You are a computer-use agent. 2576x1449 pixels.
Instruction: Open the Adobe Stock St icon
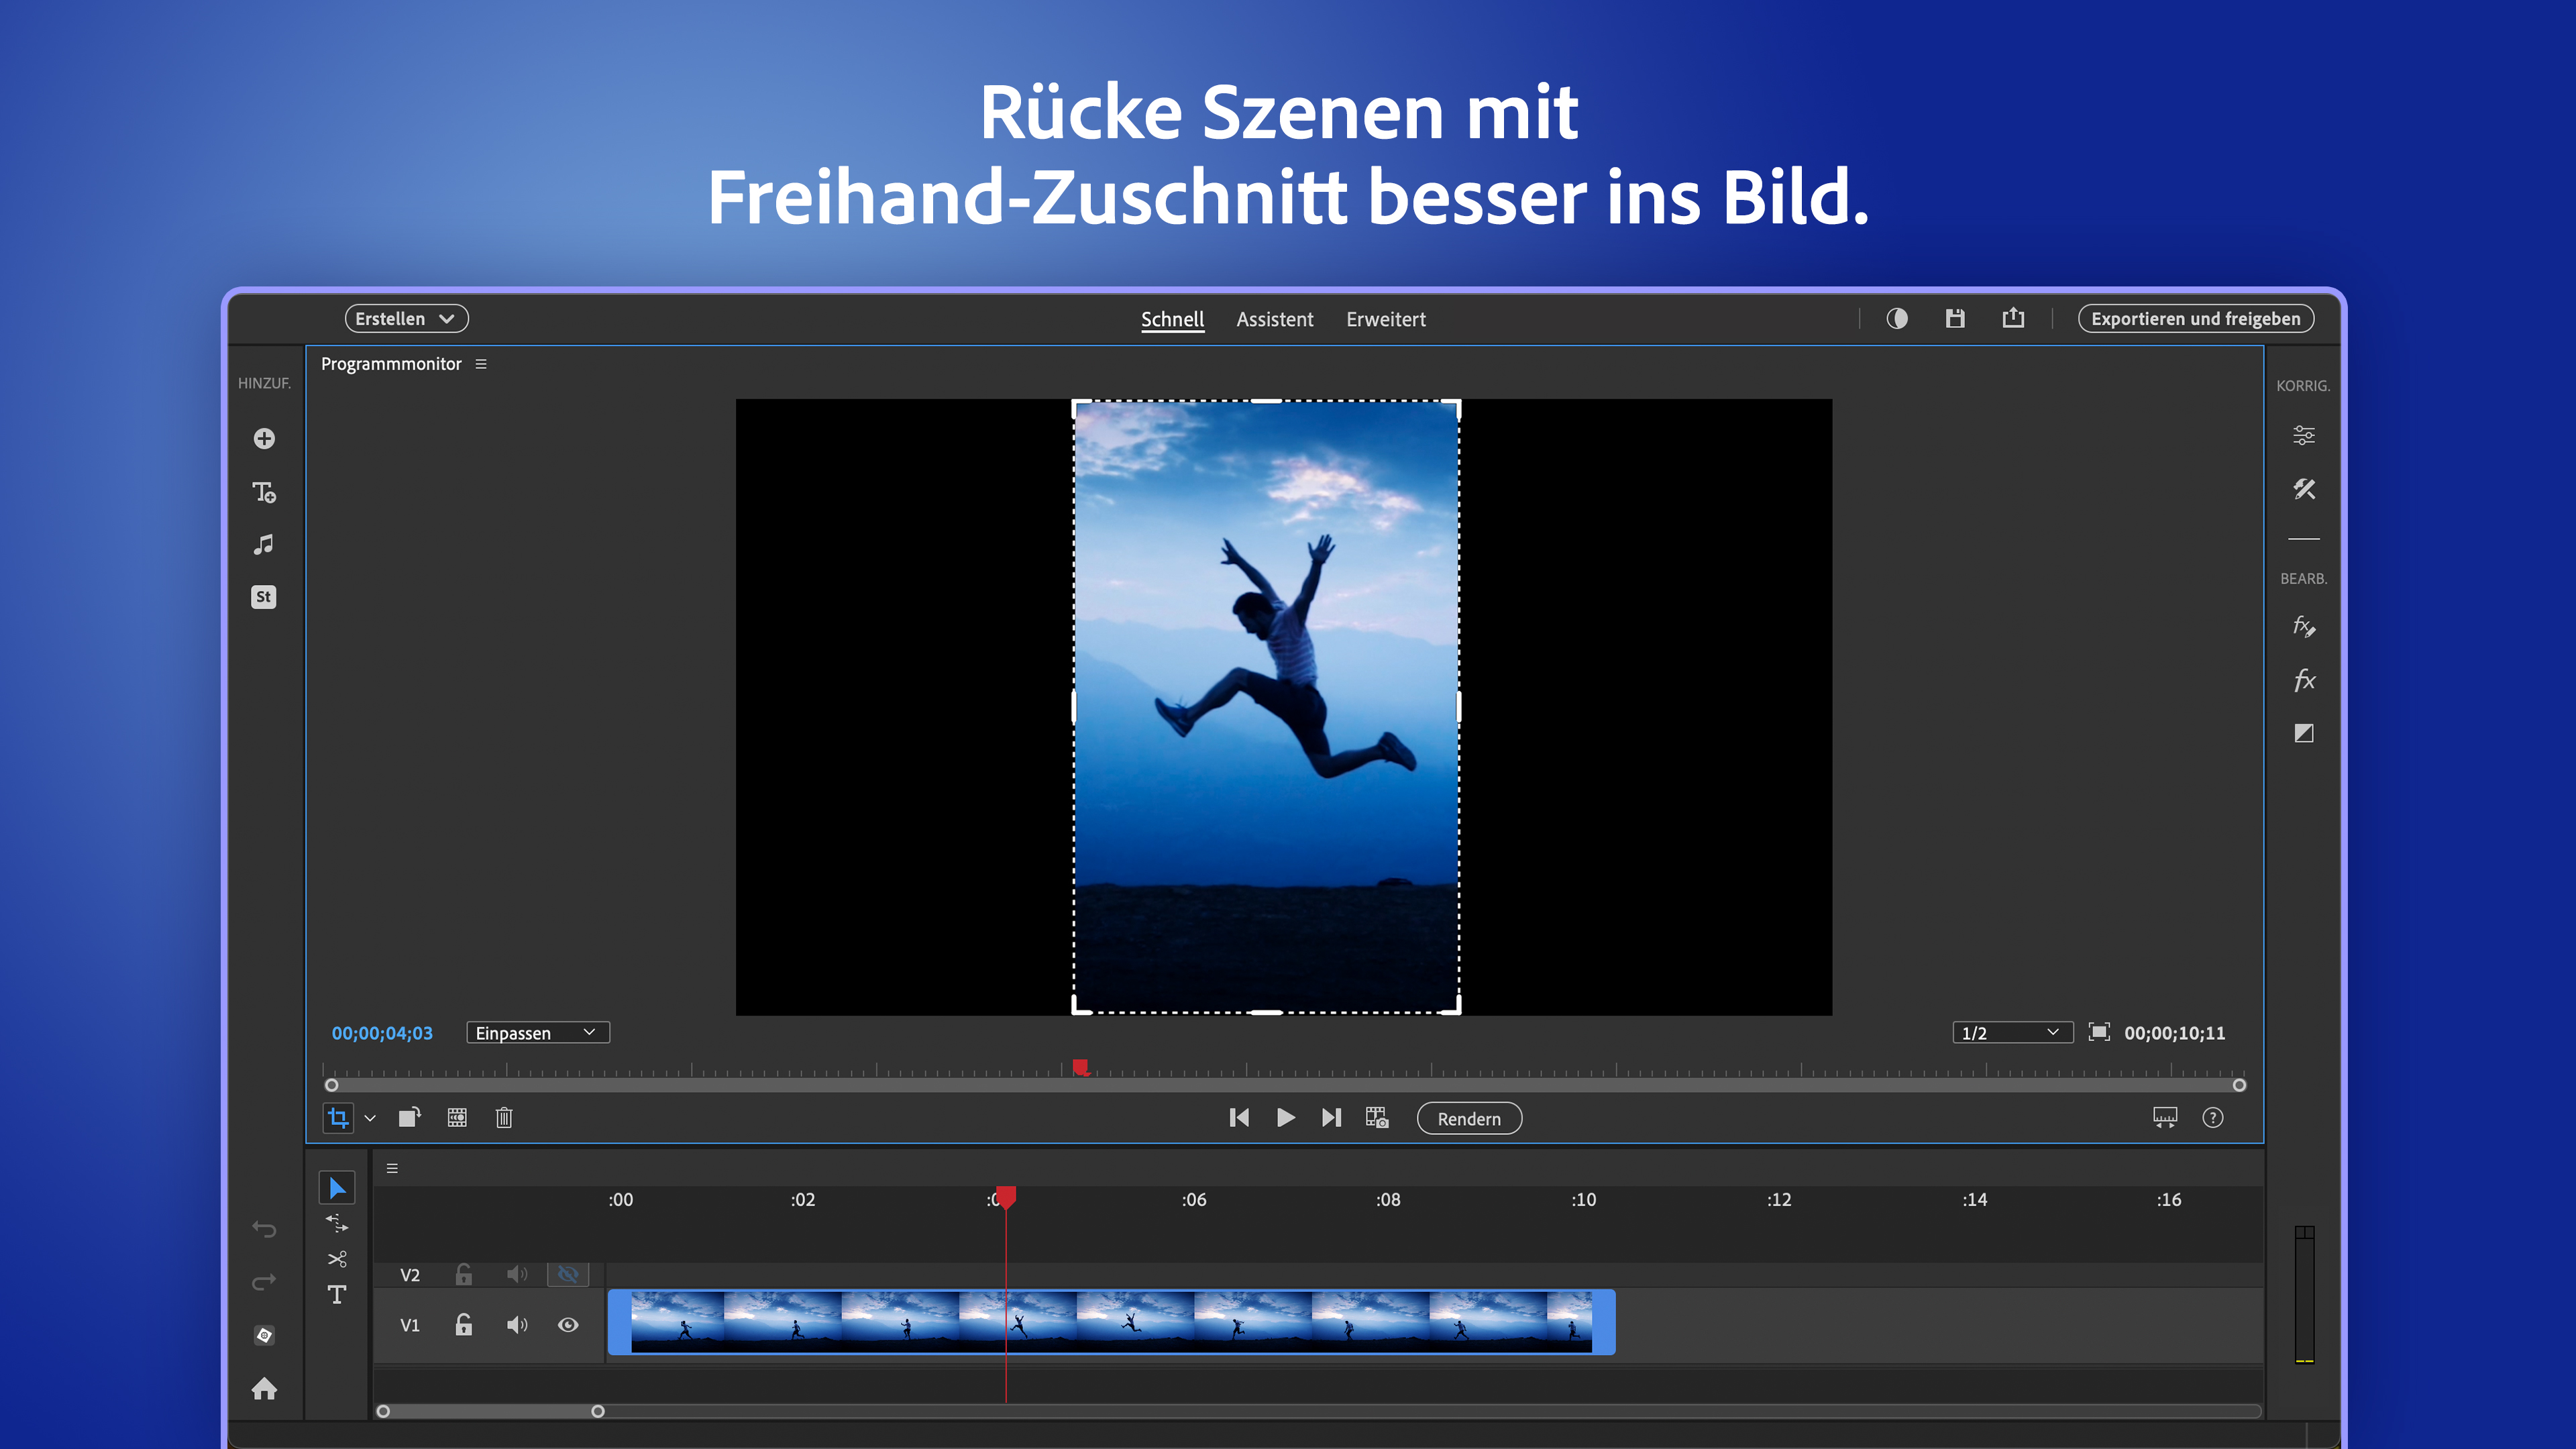click(263, 597)
